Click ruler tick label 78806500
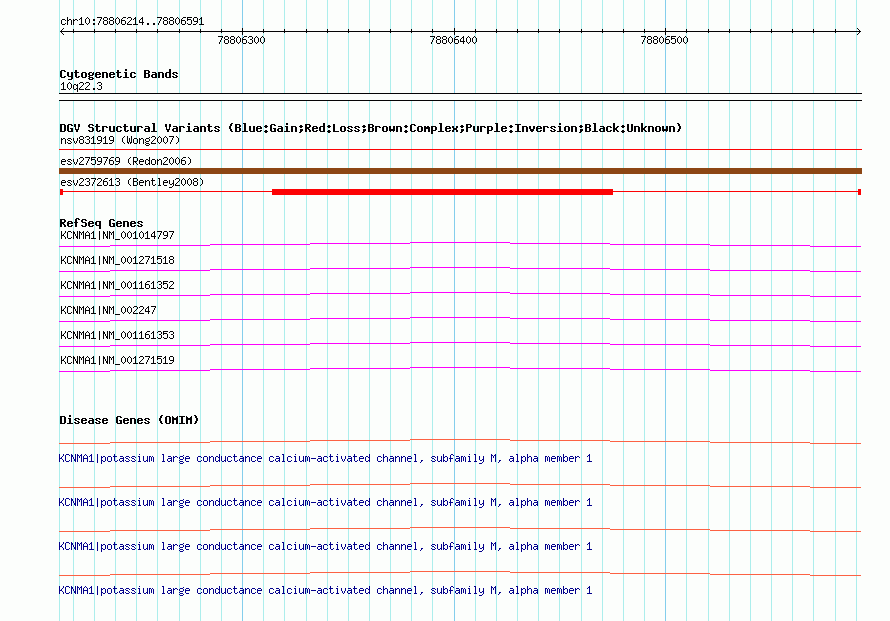890x621 pixels. (664, 40)
